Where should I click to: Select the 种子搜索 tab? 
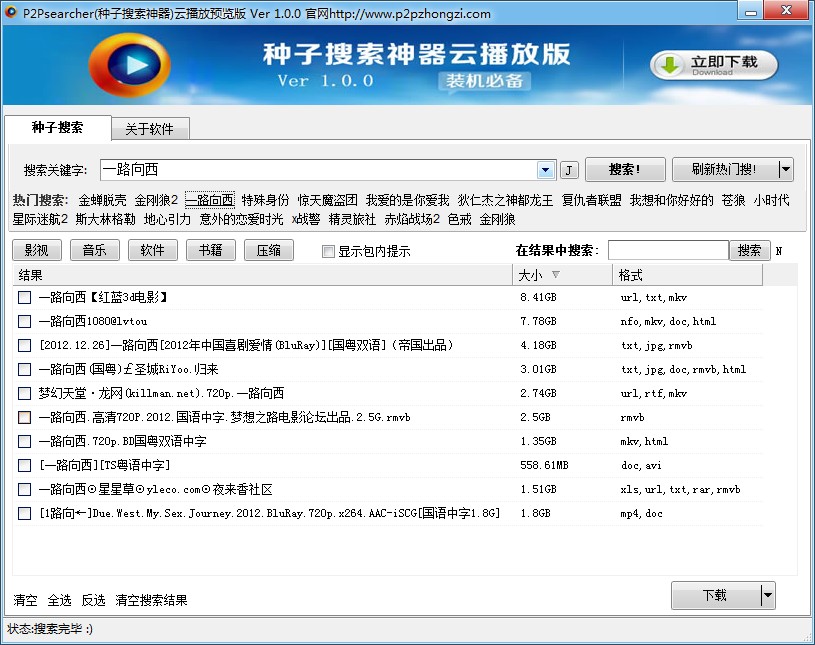point(58,127)
